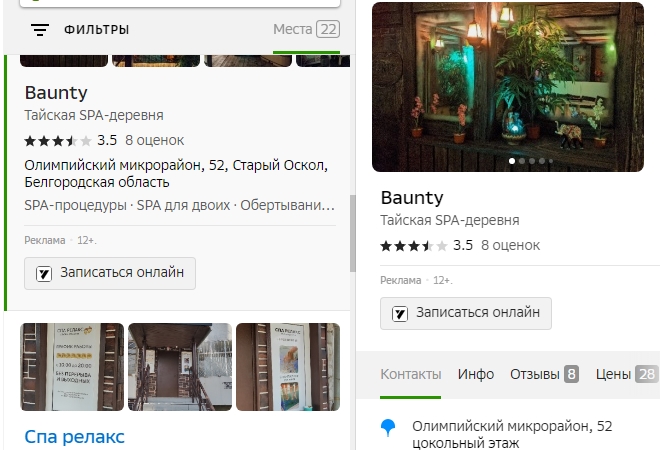Switch to the Места tab

coord(293,29)
